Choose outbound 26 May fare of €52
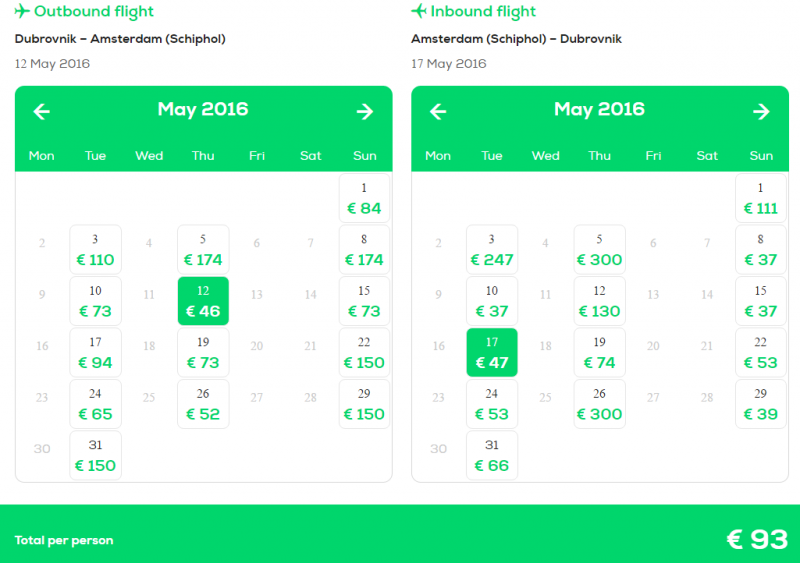Screen dimensions: 800x563 (x=203, y=404)
